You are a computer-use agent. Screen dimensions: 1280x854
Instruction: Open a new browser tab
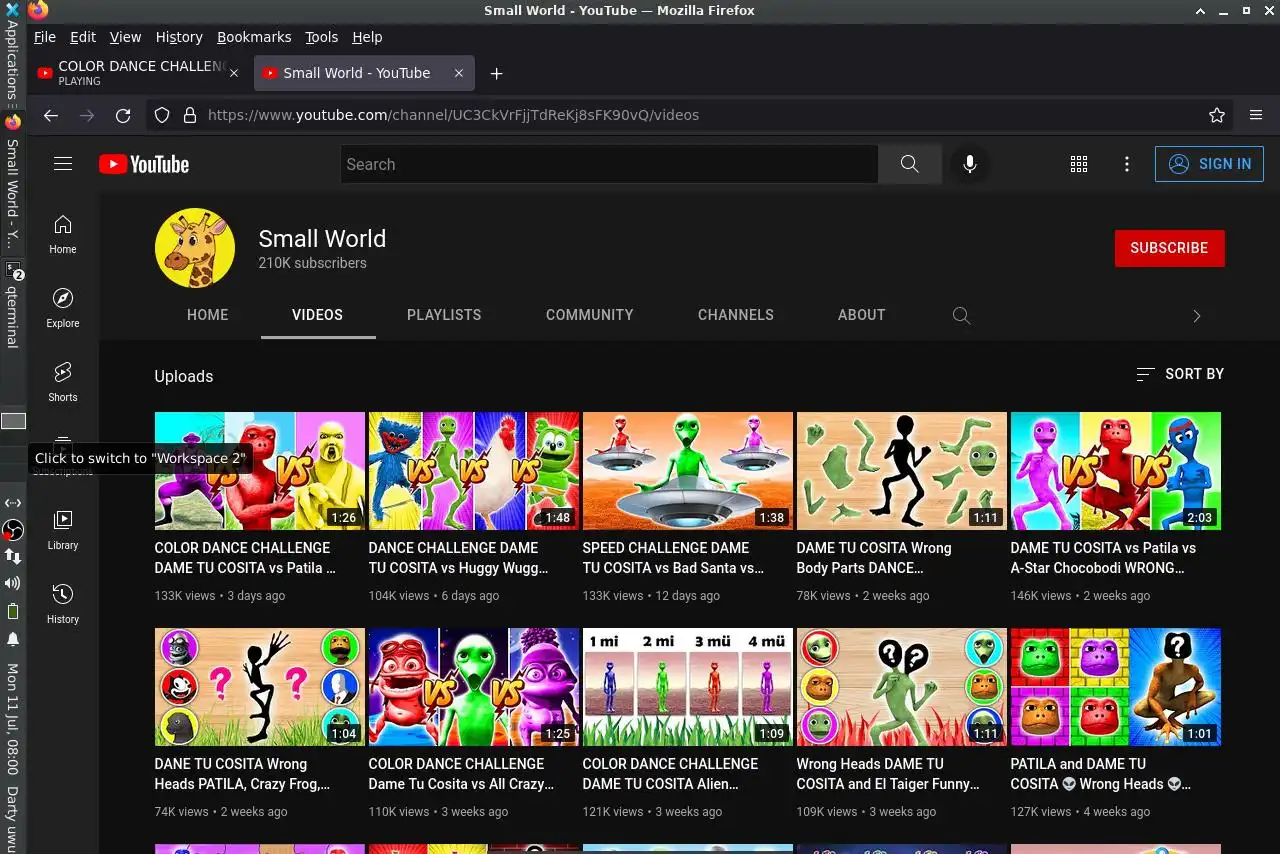coord(496,73)
